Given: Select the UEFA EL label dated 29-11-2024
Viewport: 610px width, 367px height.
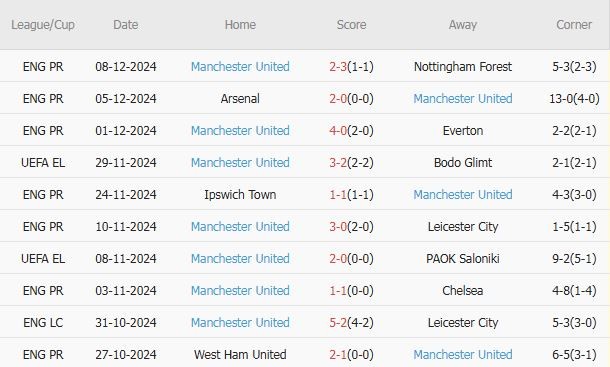Looking at the screenshot, I should (43, 162).
